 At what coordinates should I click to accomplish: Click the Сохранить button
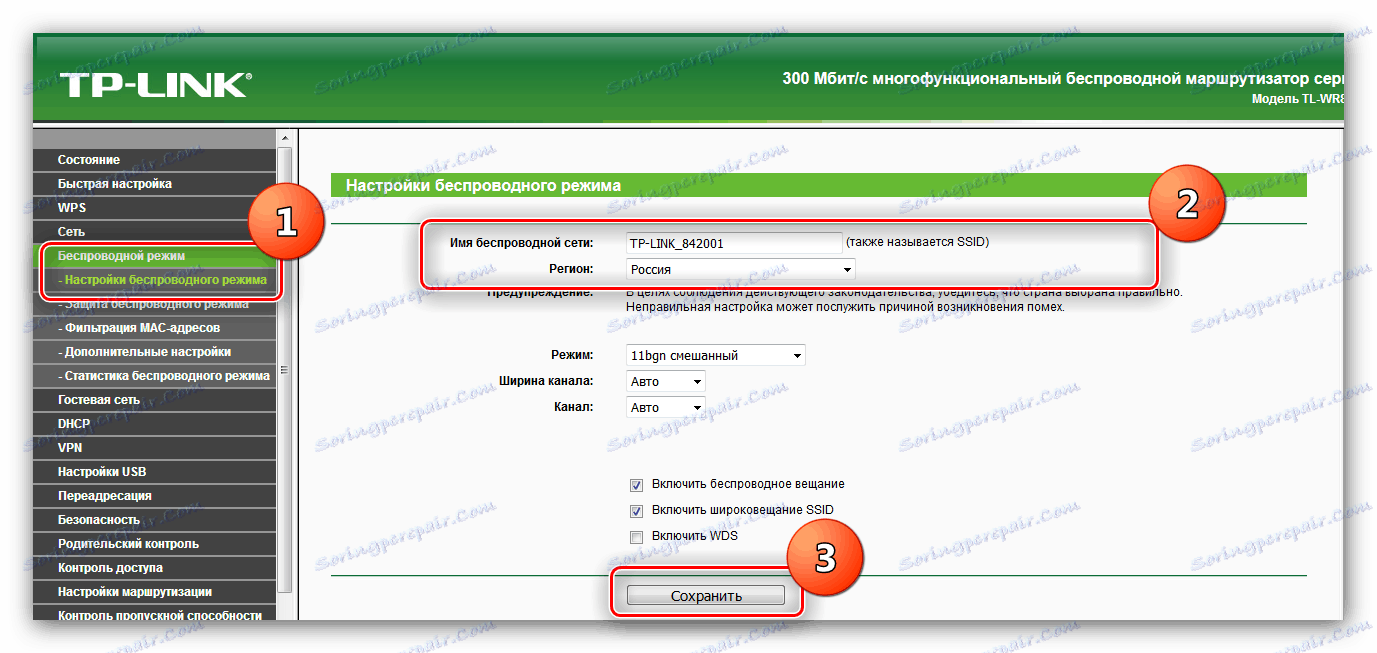pos(706,596)
